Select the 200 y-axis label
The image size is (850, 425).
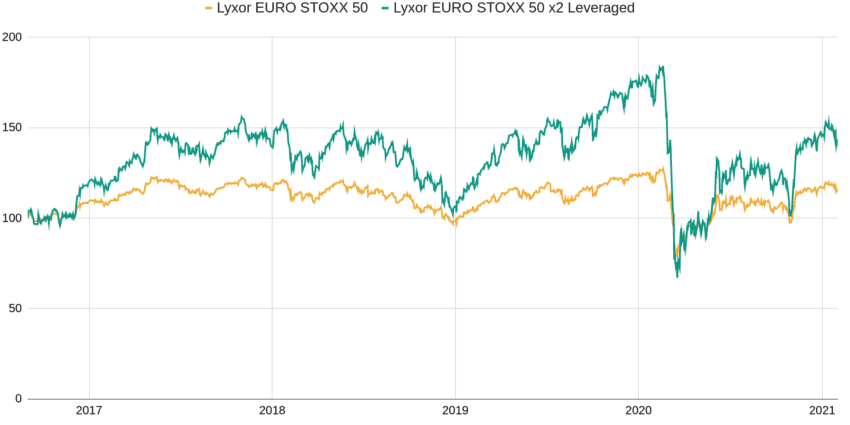[11, 37]
